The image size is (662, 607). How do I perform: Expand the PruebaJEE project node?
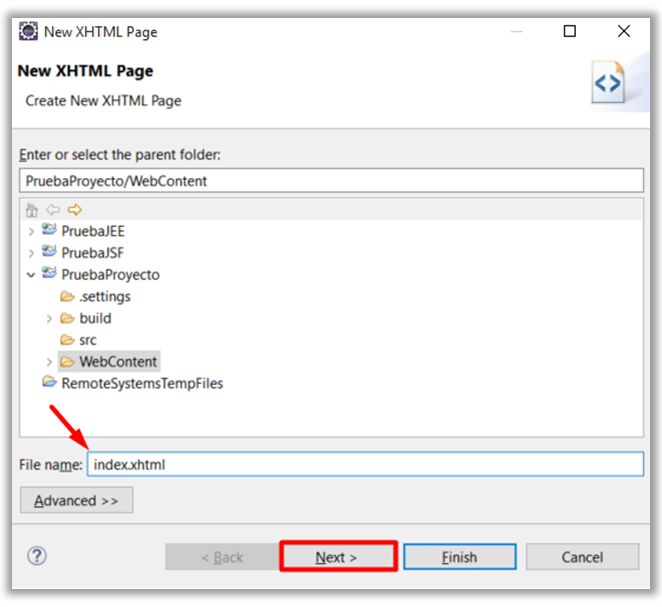[x=30, y=231]
